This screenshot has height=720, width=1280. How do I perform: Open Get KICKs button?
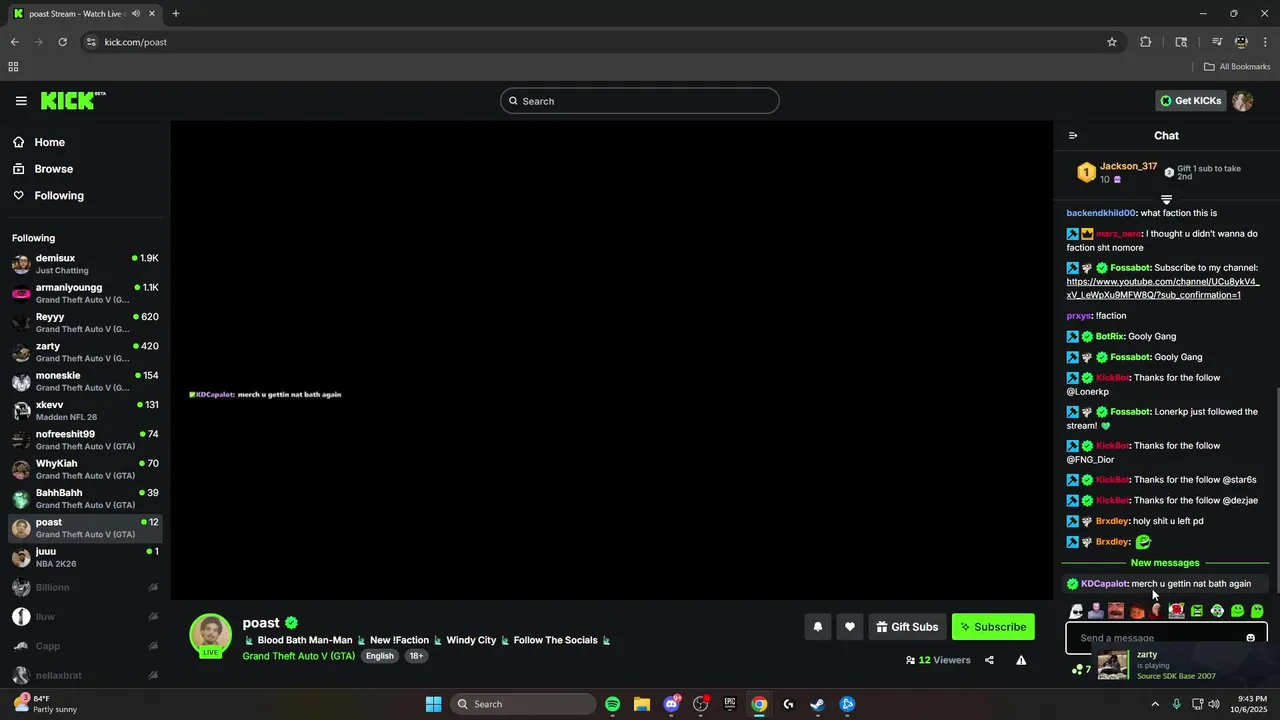point(1190,101)
